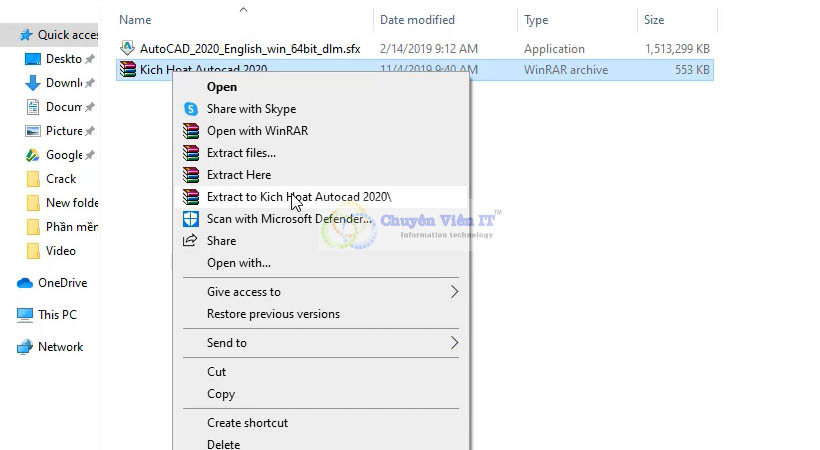Expand the Give access to submenu arrow

tap(455, 292)
